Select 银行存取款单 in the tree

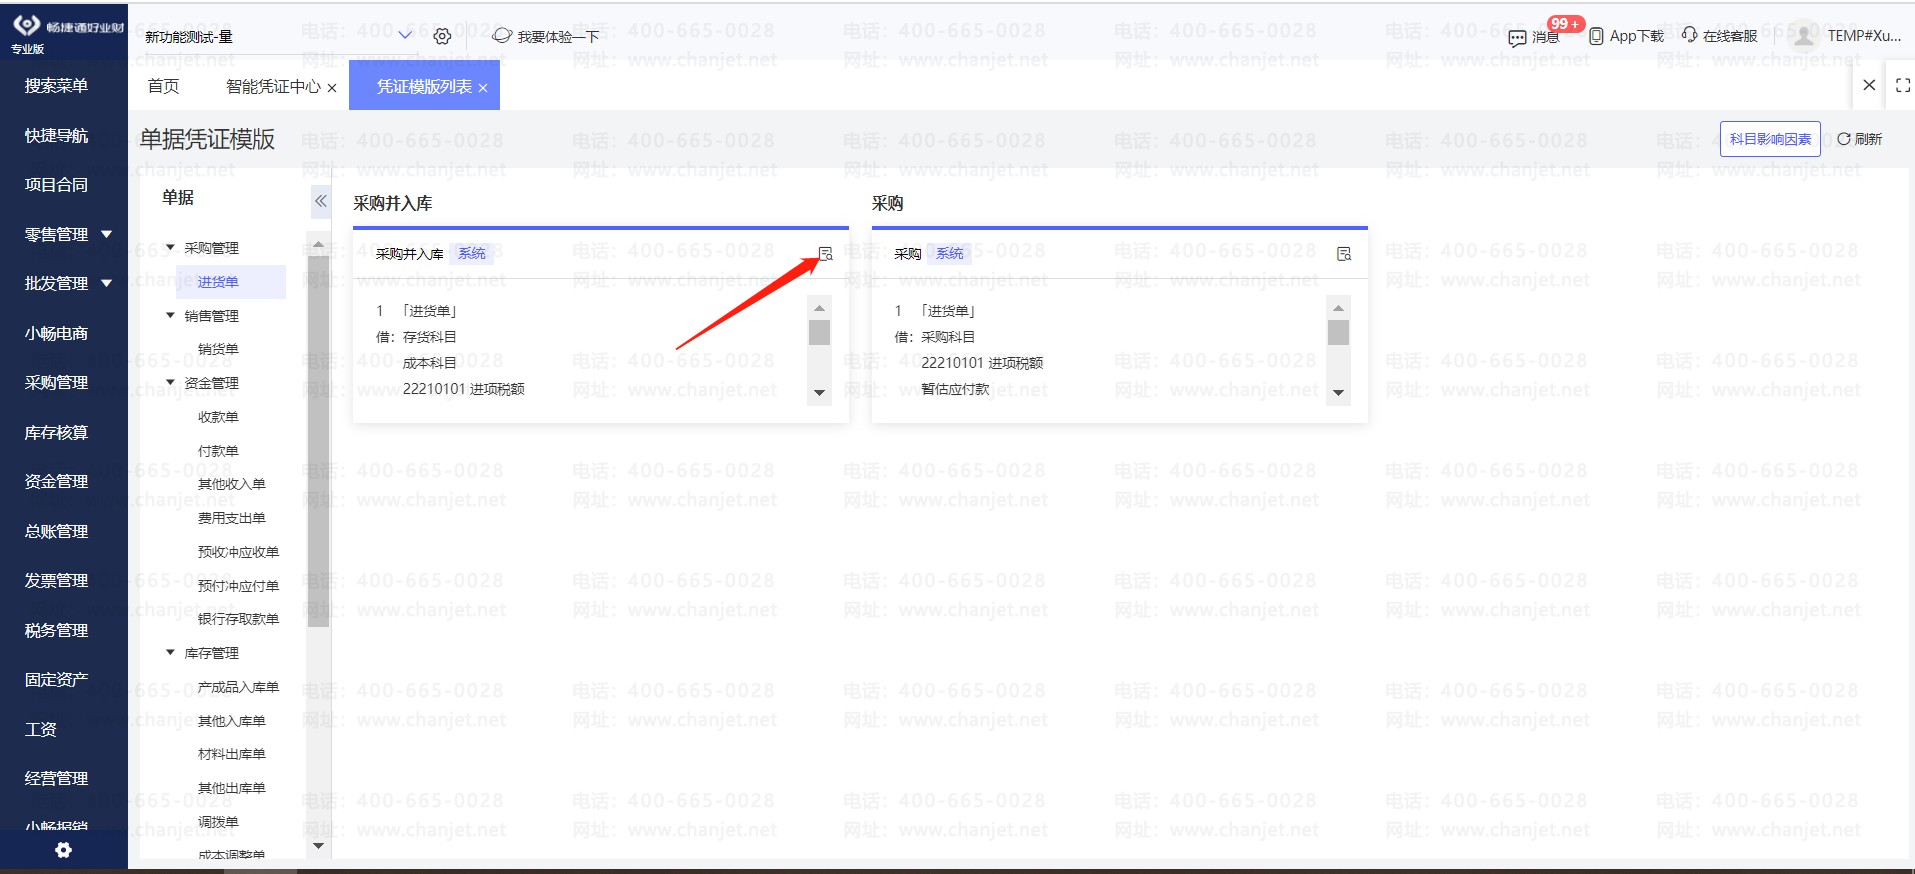[x=238, y=619]
